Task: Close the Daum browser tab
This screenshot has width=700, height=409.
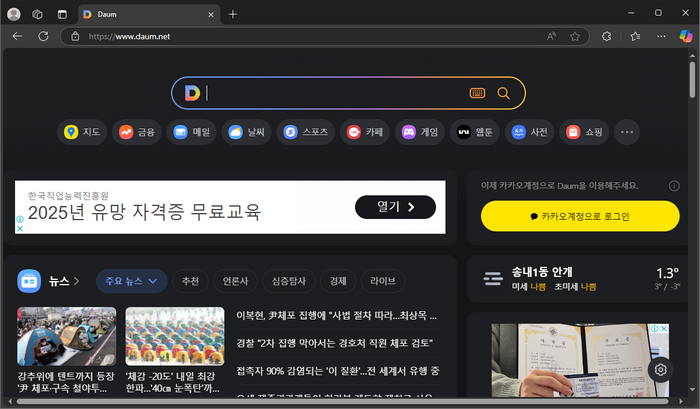Action: 211,15
